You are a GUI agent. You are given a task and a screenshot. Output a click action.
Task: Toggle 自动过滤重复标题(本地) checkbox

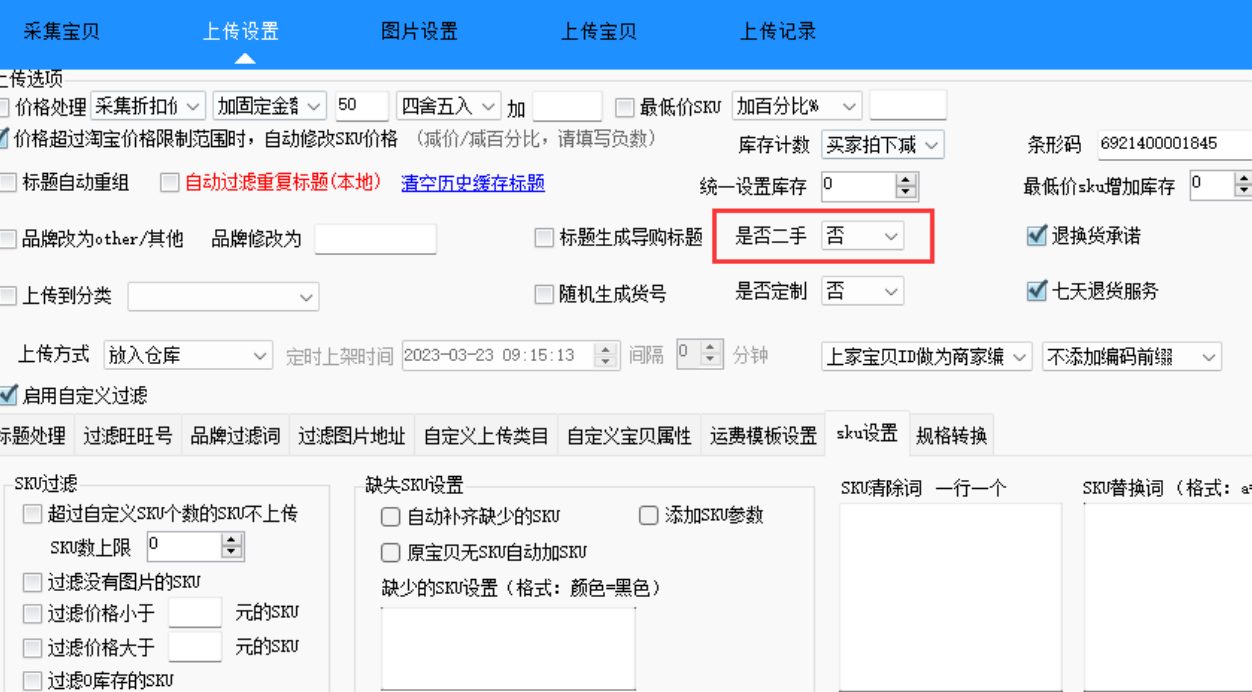(x=169, y=183)
